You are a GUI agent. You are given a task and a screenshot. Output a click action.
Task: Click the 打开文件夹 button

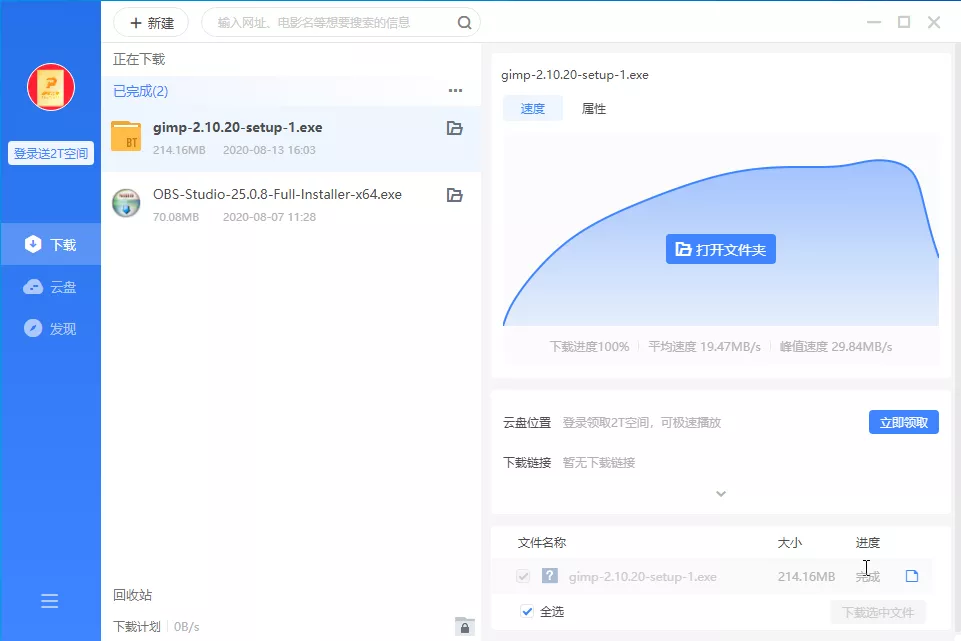pos(720,249)
